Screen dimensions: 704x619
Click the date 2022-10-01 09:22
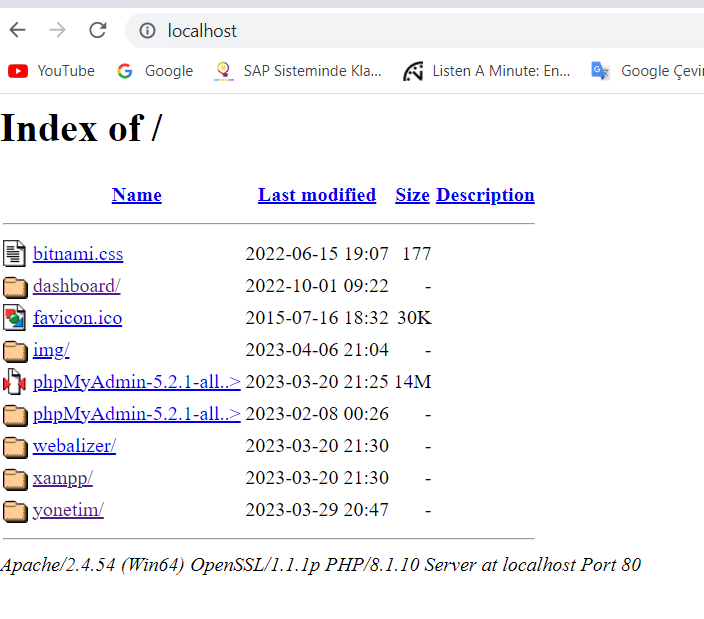[x=317, y=286]
